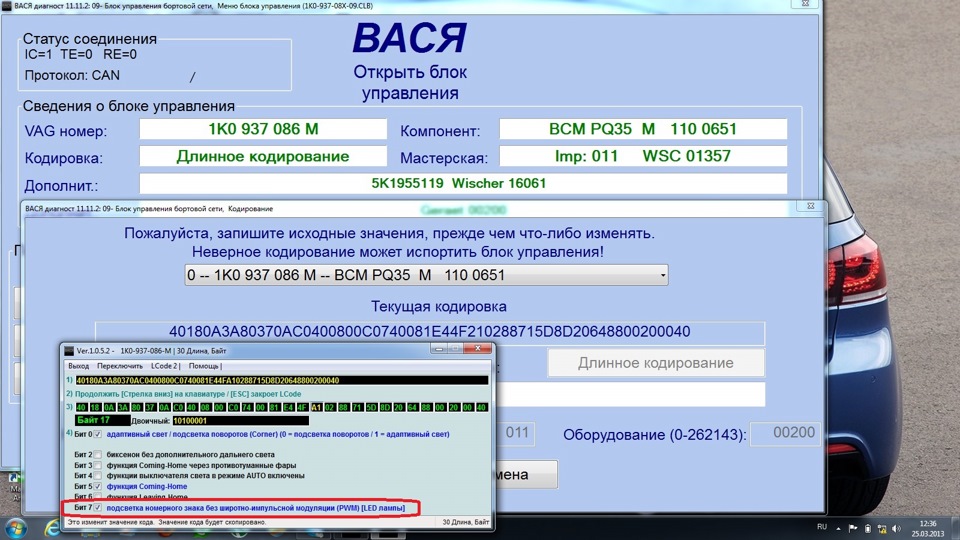
Task: Close the Кодирование dialog window
Action: pos(811,206)
